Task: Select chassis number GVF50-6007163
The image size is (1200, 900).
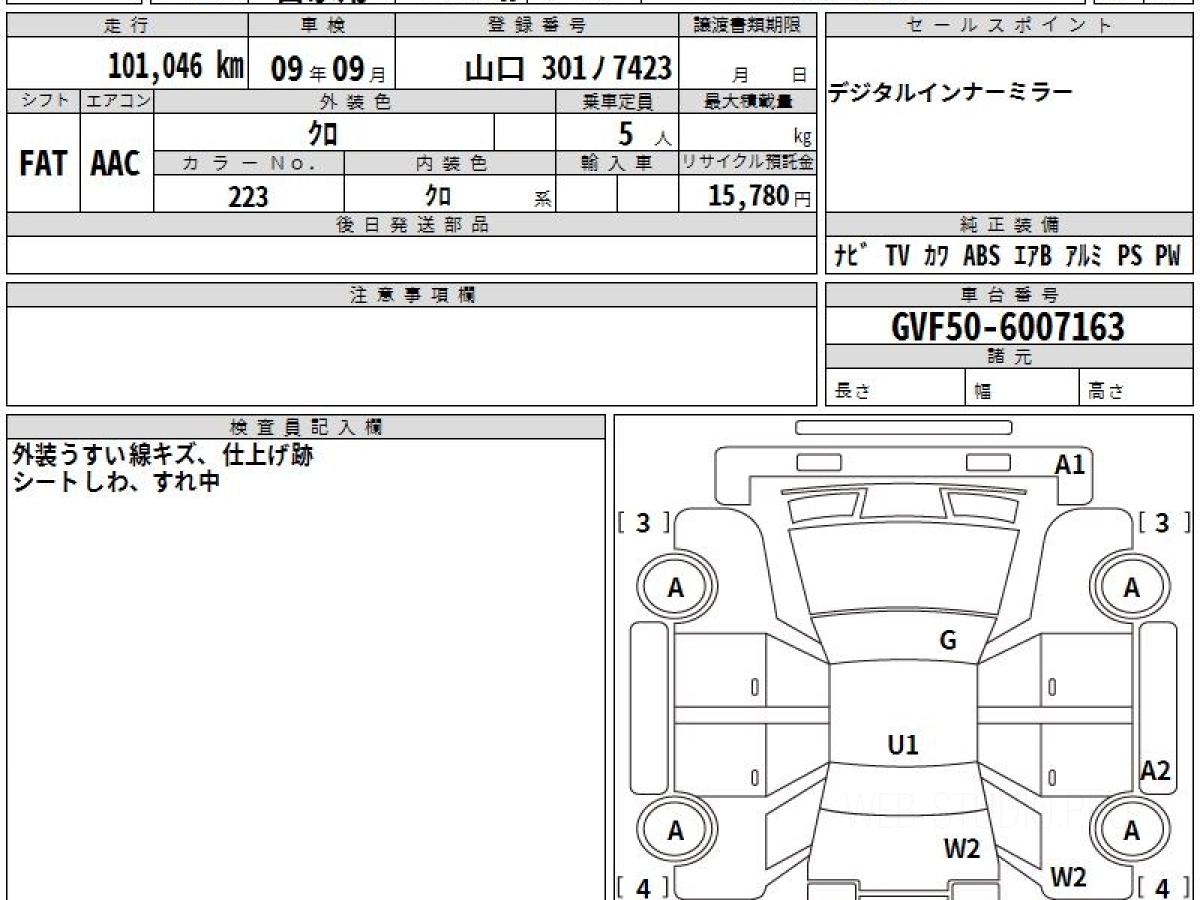Action: (x=1008, y=326)
